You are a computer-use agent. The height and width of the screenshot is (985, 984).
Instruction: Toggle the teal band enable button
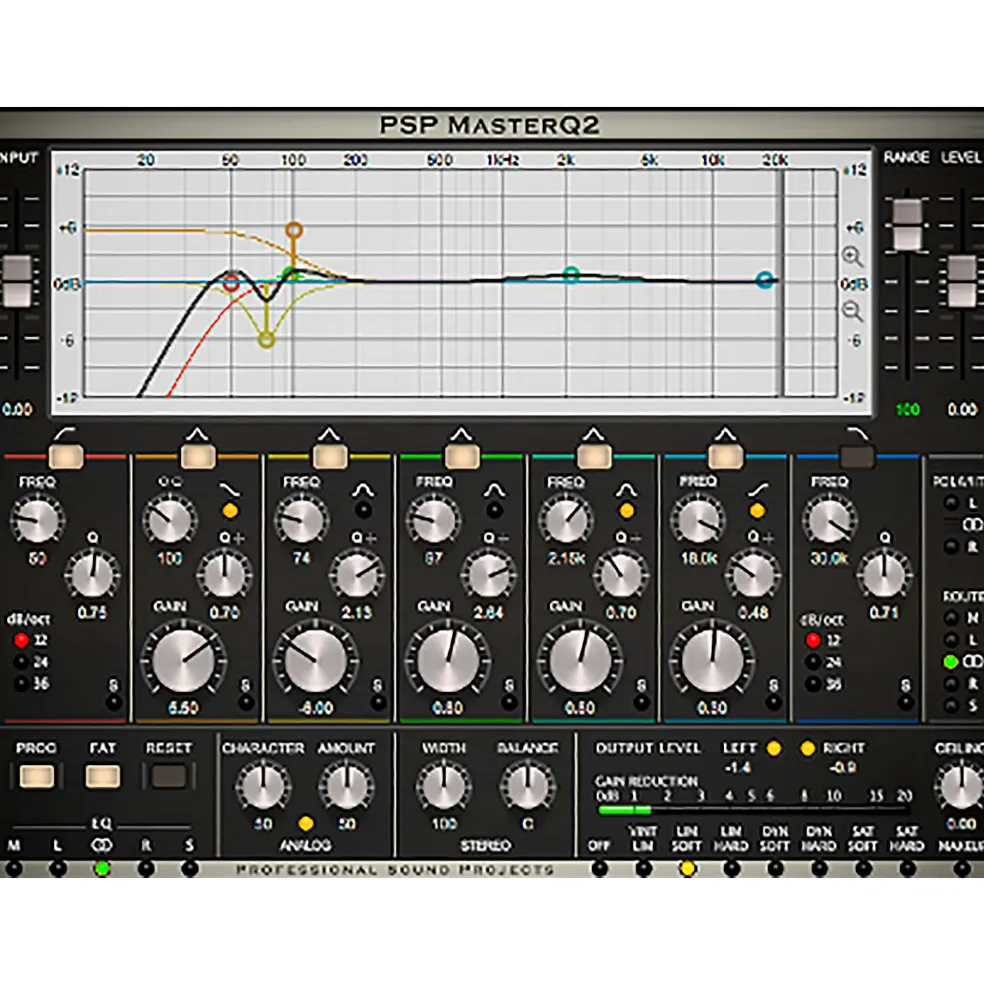[x=594, y=457]
